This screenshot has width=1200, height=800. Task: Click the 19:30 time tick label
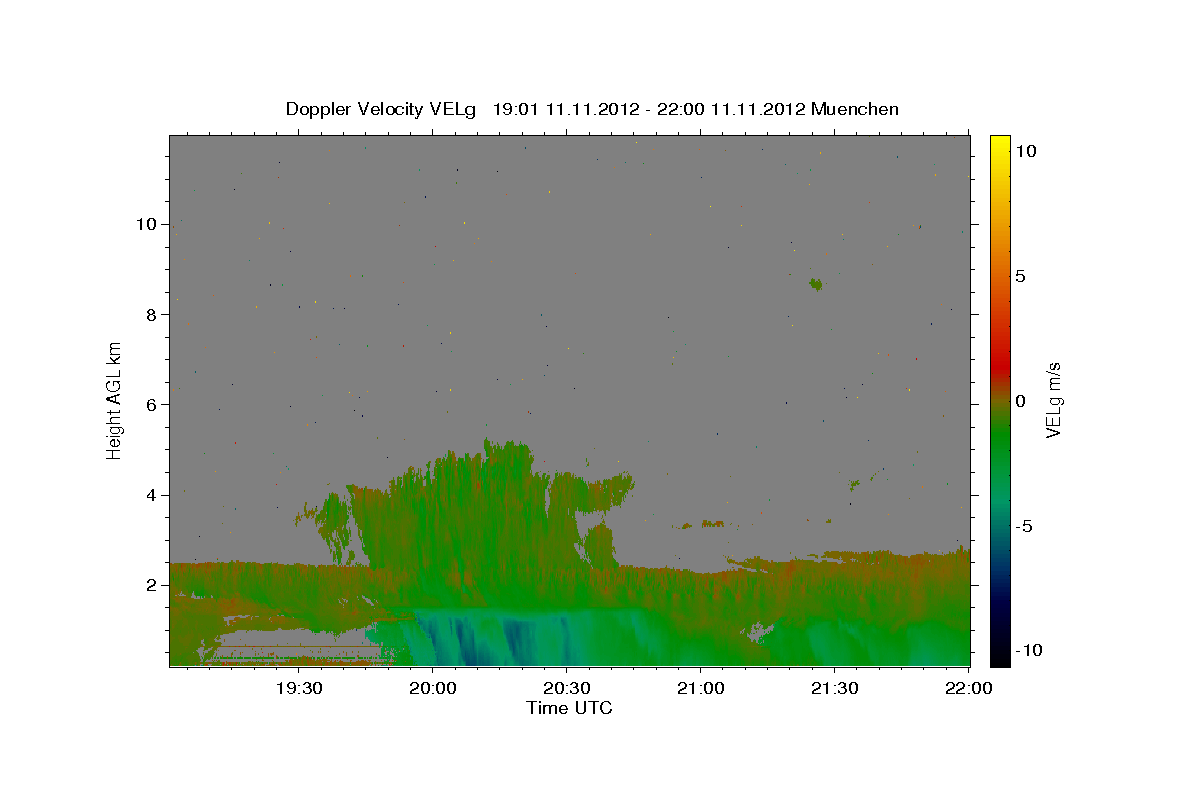(x=298, y=688)
